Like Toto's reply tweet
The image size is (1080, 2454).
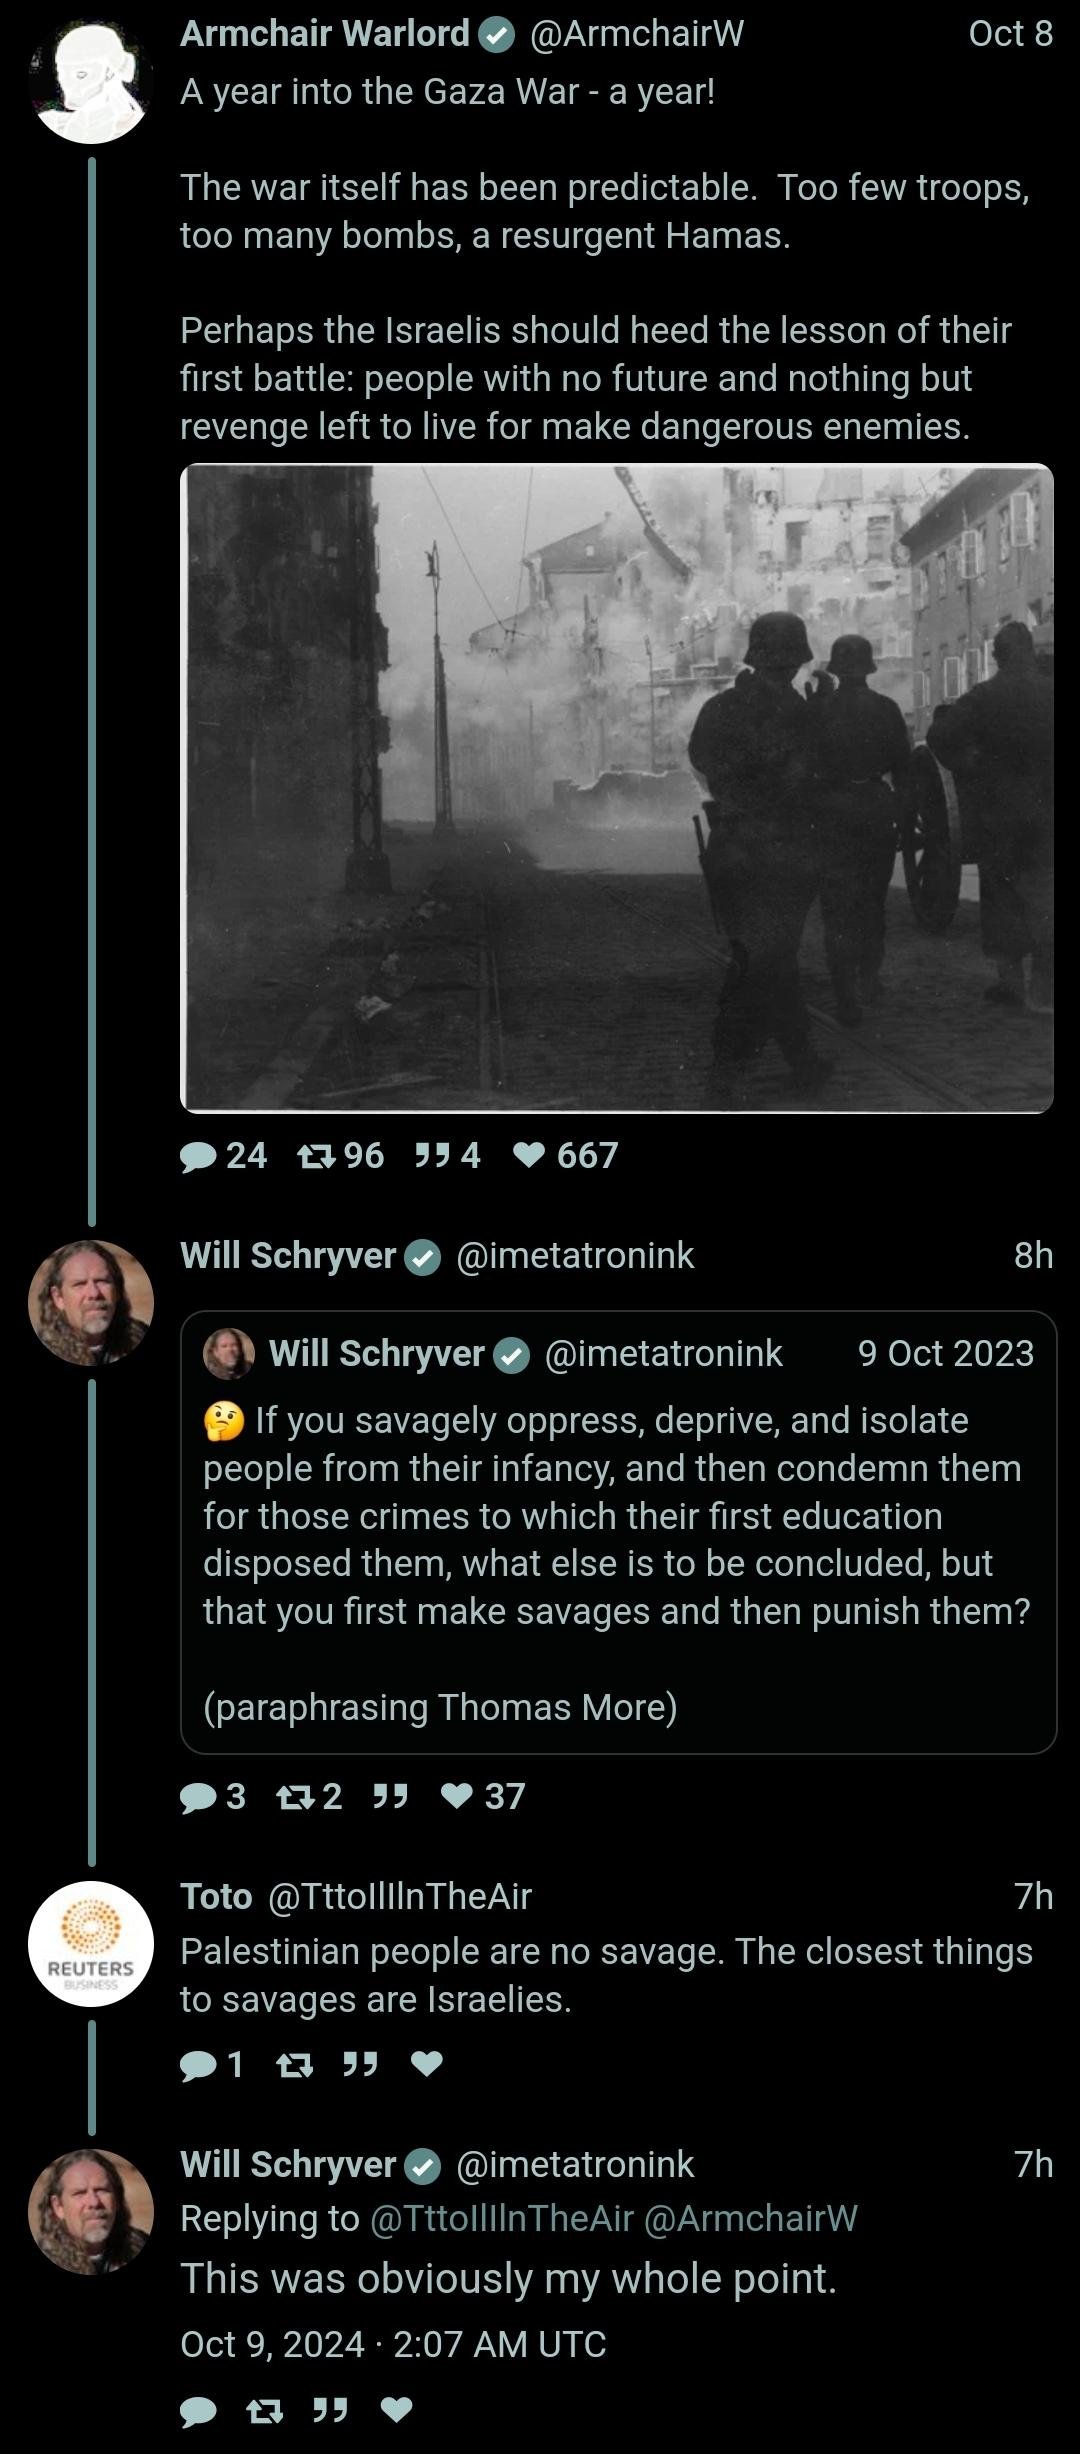coord(427,2064)
